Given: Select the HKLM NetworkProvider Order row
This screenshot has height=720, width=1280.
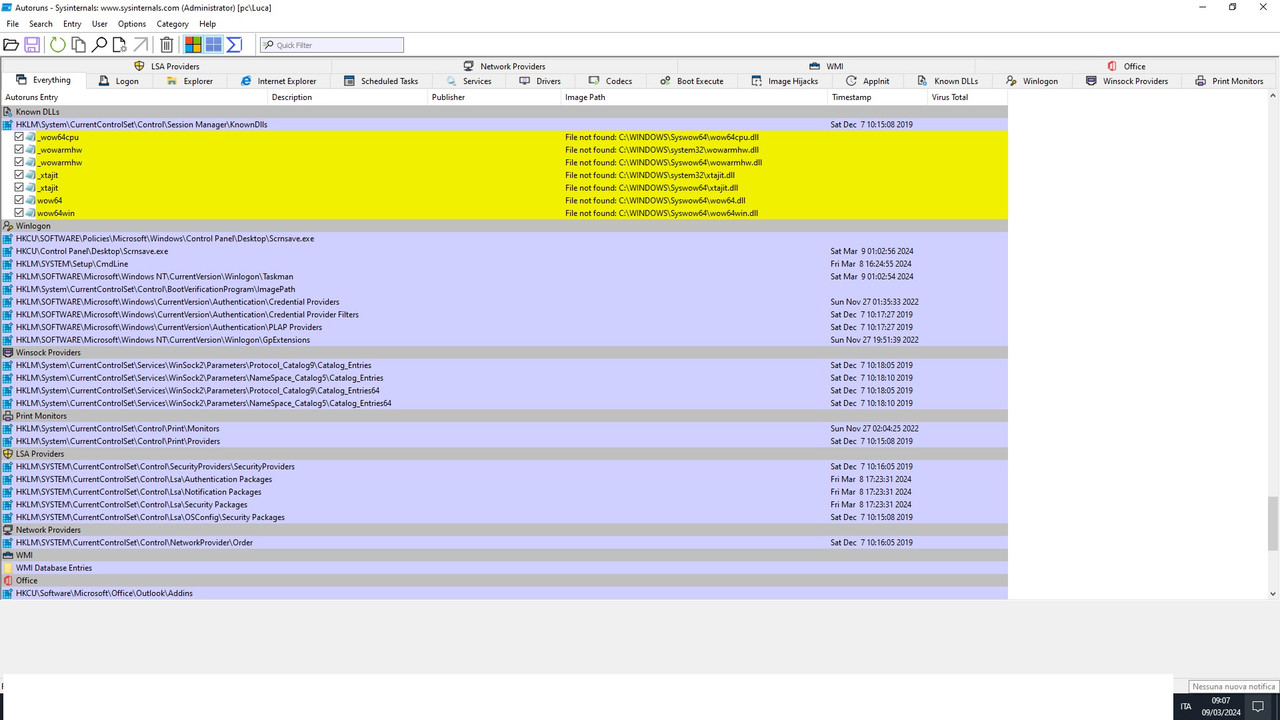Looking at the screenshot, I should tap(504, 543).
